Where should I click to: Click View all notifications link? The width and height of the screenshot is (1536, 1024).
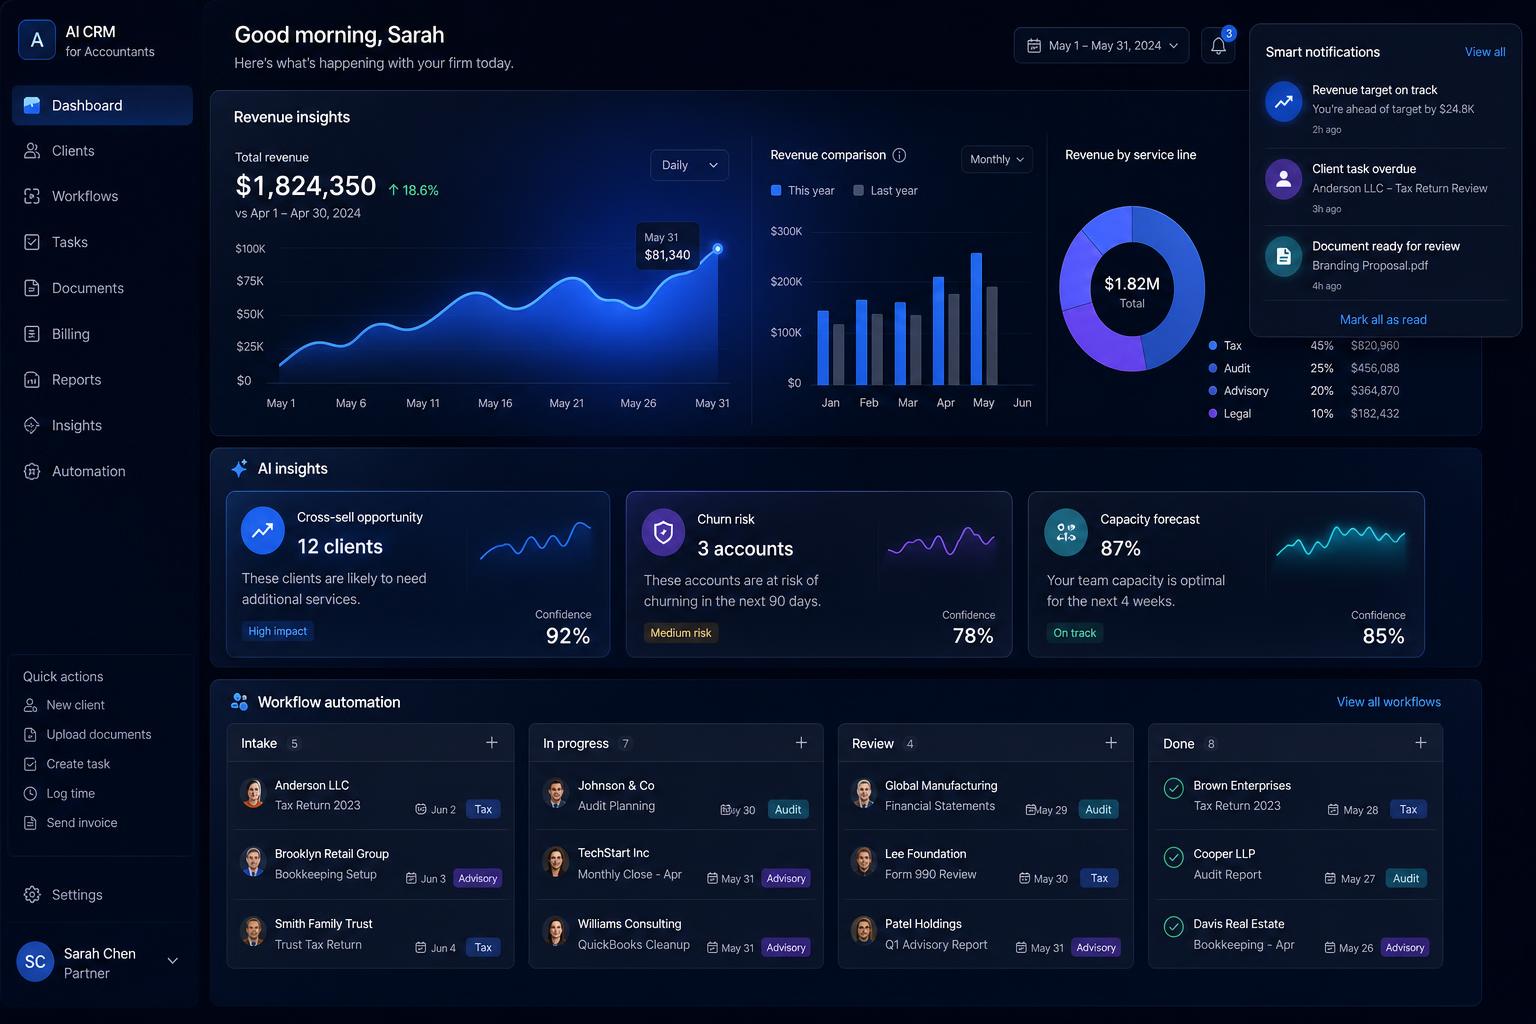pyautogui.click(x=1485, y=52)
